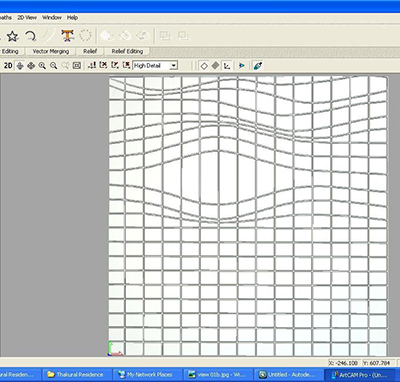This screenshot has width=400, height=382.
Task: Switch to the Relief tab
Action: point(90,51)
